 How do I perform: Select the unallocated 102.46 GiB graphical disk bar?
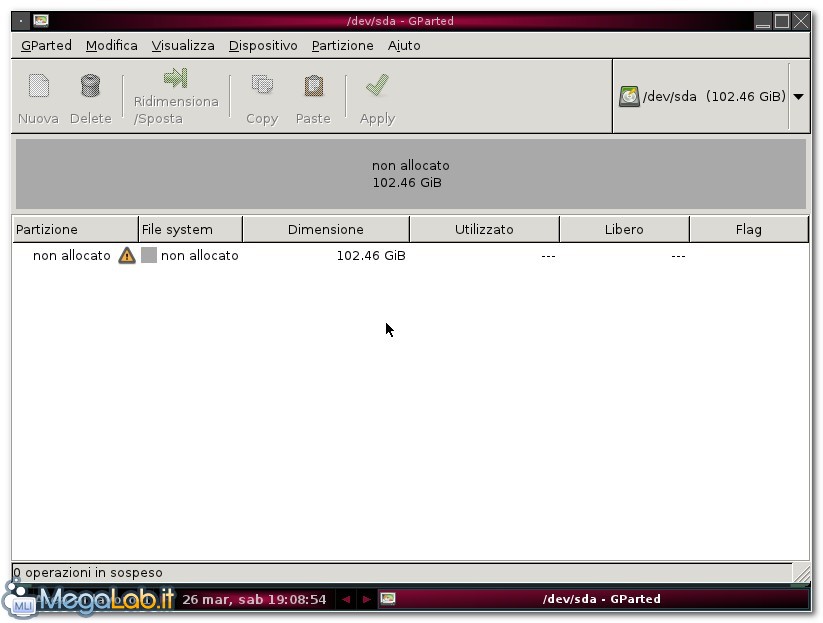tap(410, 174)
